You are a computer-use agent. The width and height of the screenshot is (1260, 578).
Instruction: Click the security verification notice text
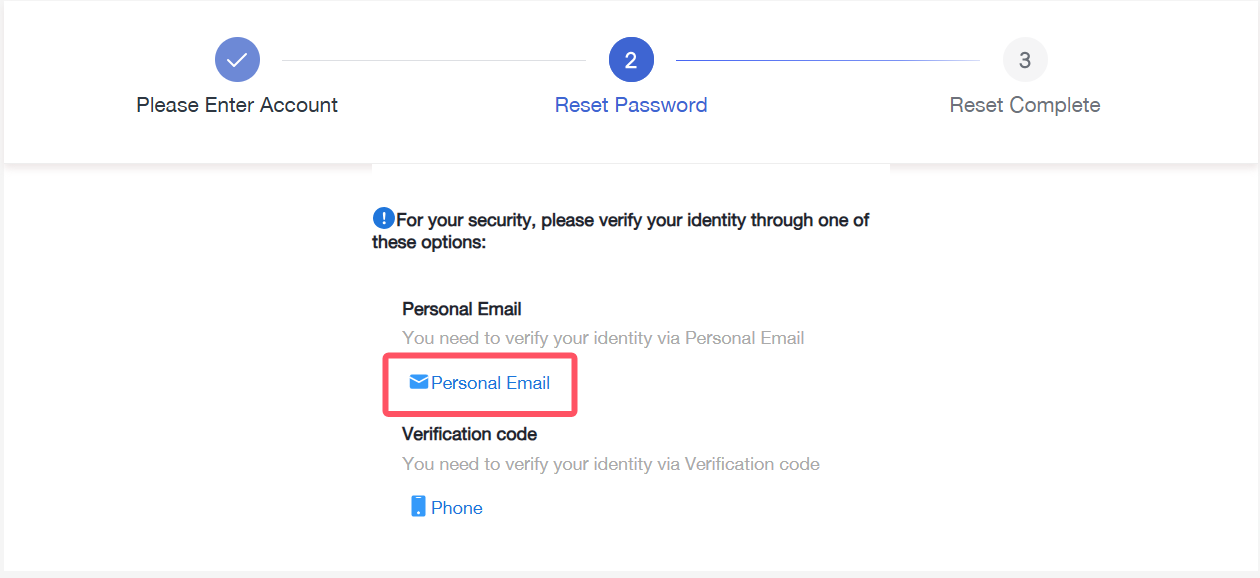click(x=621, y=230)
